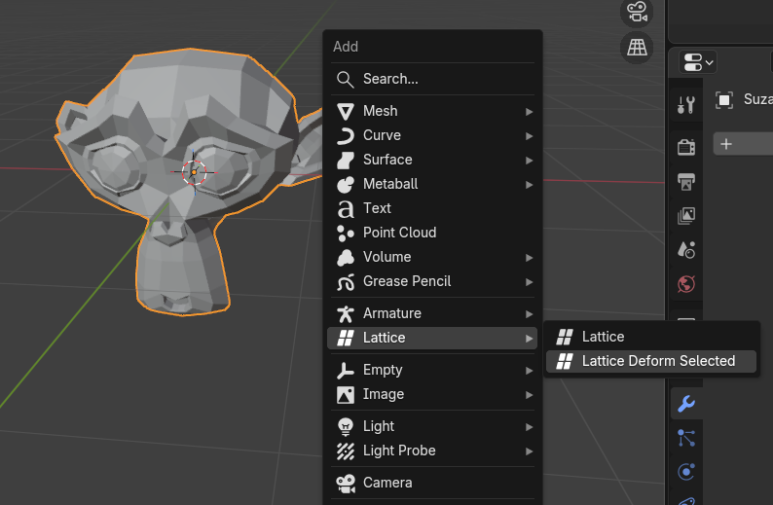Click the magnifier search icon
The image size is (773, 505).
(345, 79)
